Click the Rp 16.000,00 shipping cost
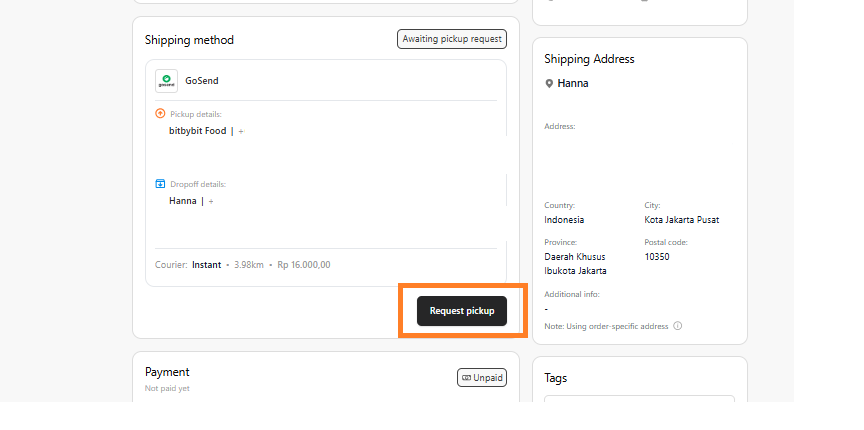This screenshot has height=430, width=864. pos(304,265)
